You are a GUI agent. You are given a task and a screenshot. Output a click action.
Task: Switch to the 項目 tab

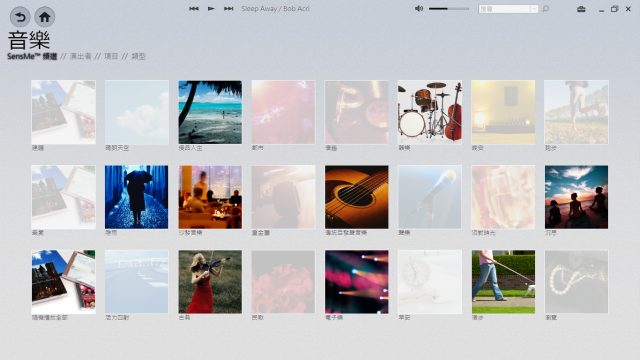point(111,56)
